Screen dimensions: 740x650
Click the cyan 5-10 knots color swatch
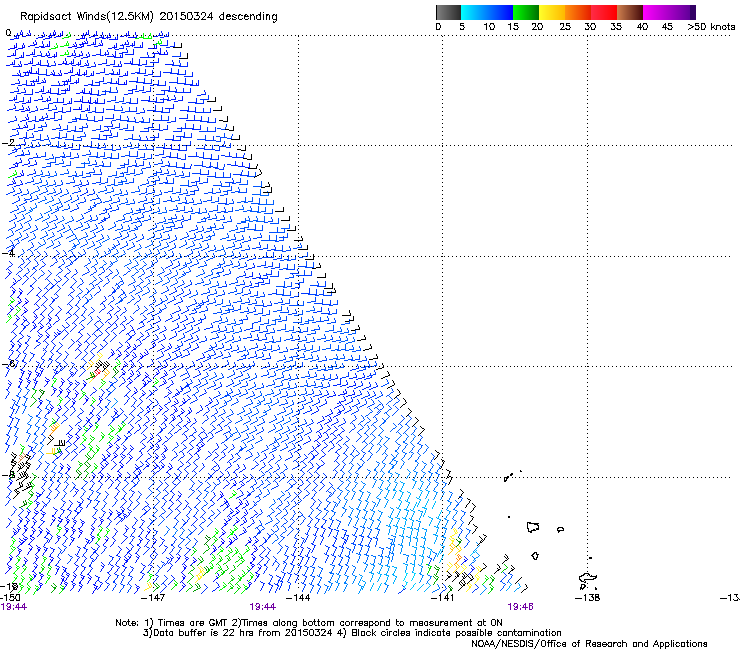point(473,12)
